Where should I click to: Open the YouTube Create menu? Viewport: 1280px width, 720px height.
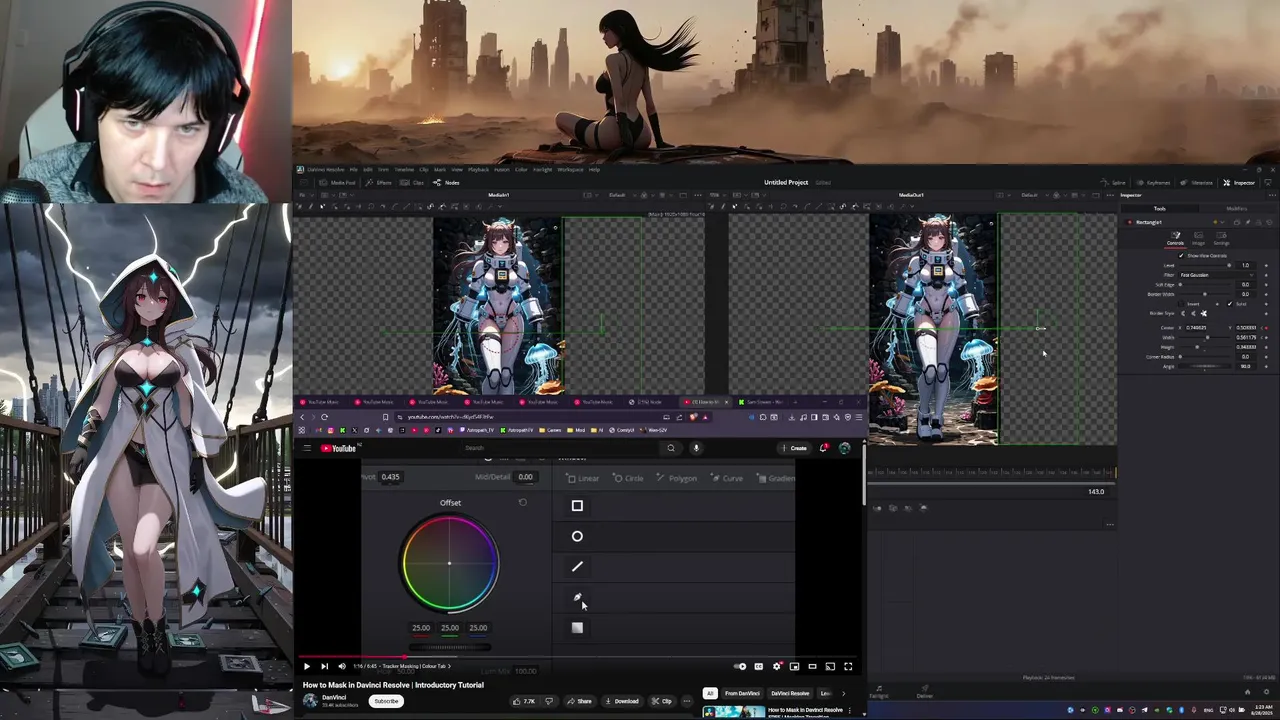point(795,448)
